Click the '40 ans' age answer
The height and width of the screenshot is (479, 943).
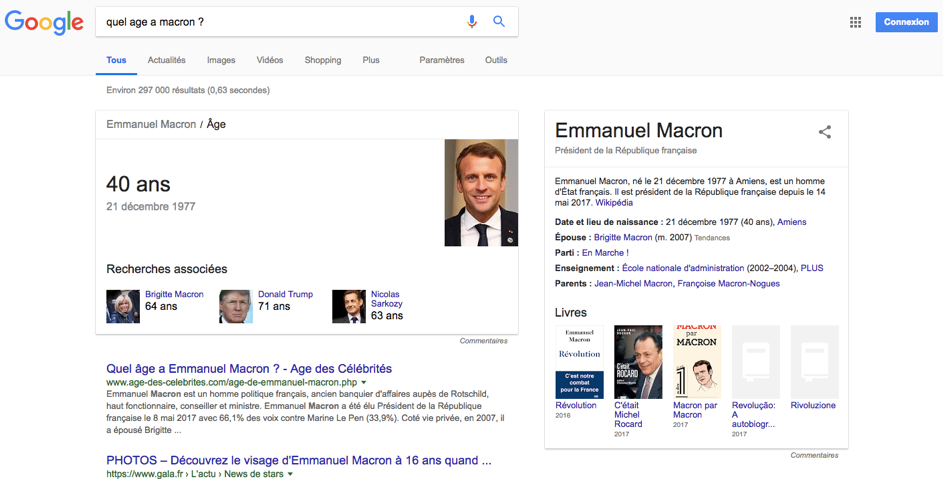[138, 184]
